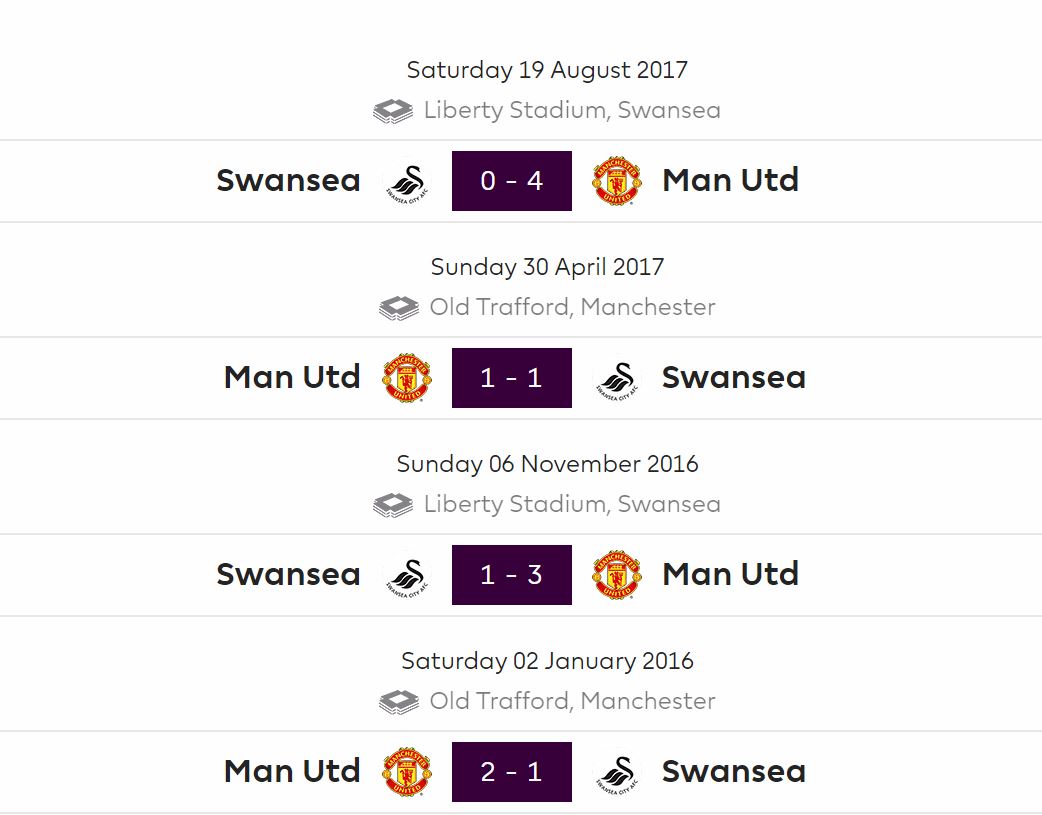Click Man Utd team name in 30 April match
1042x815 pixels.
tap(292, 377)
